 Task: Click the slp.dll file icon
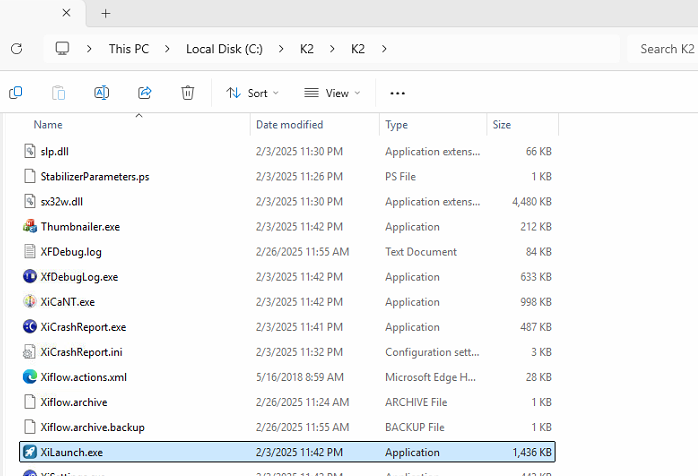(29, 151)
